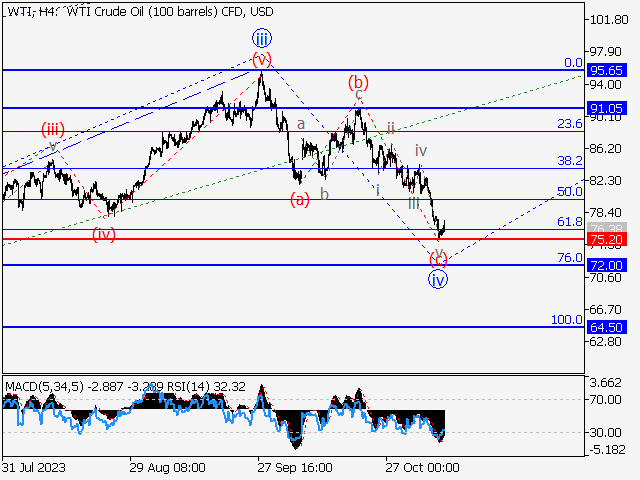Viewport: 640px width, 480px height.
Task: Click the gray wave 'a' label
Action: click(x=300, y=124)
